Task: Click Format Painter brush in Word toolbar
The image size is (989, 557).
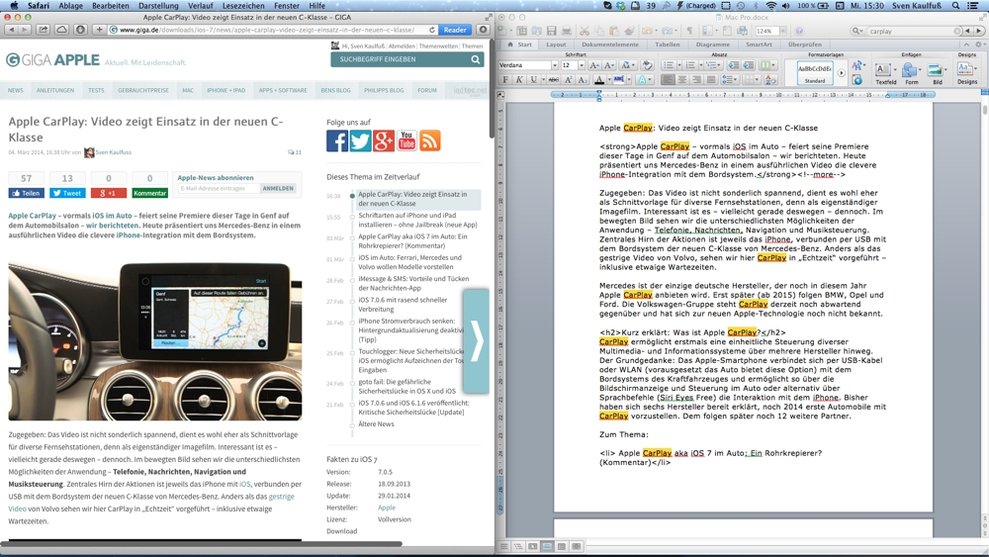Action: pyautogui.click(x=629, y=30)
